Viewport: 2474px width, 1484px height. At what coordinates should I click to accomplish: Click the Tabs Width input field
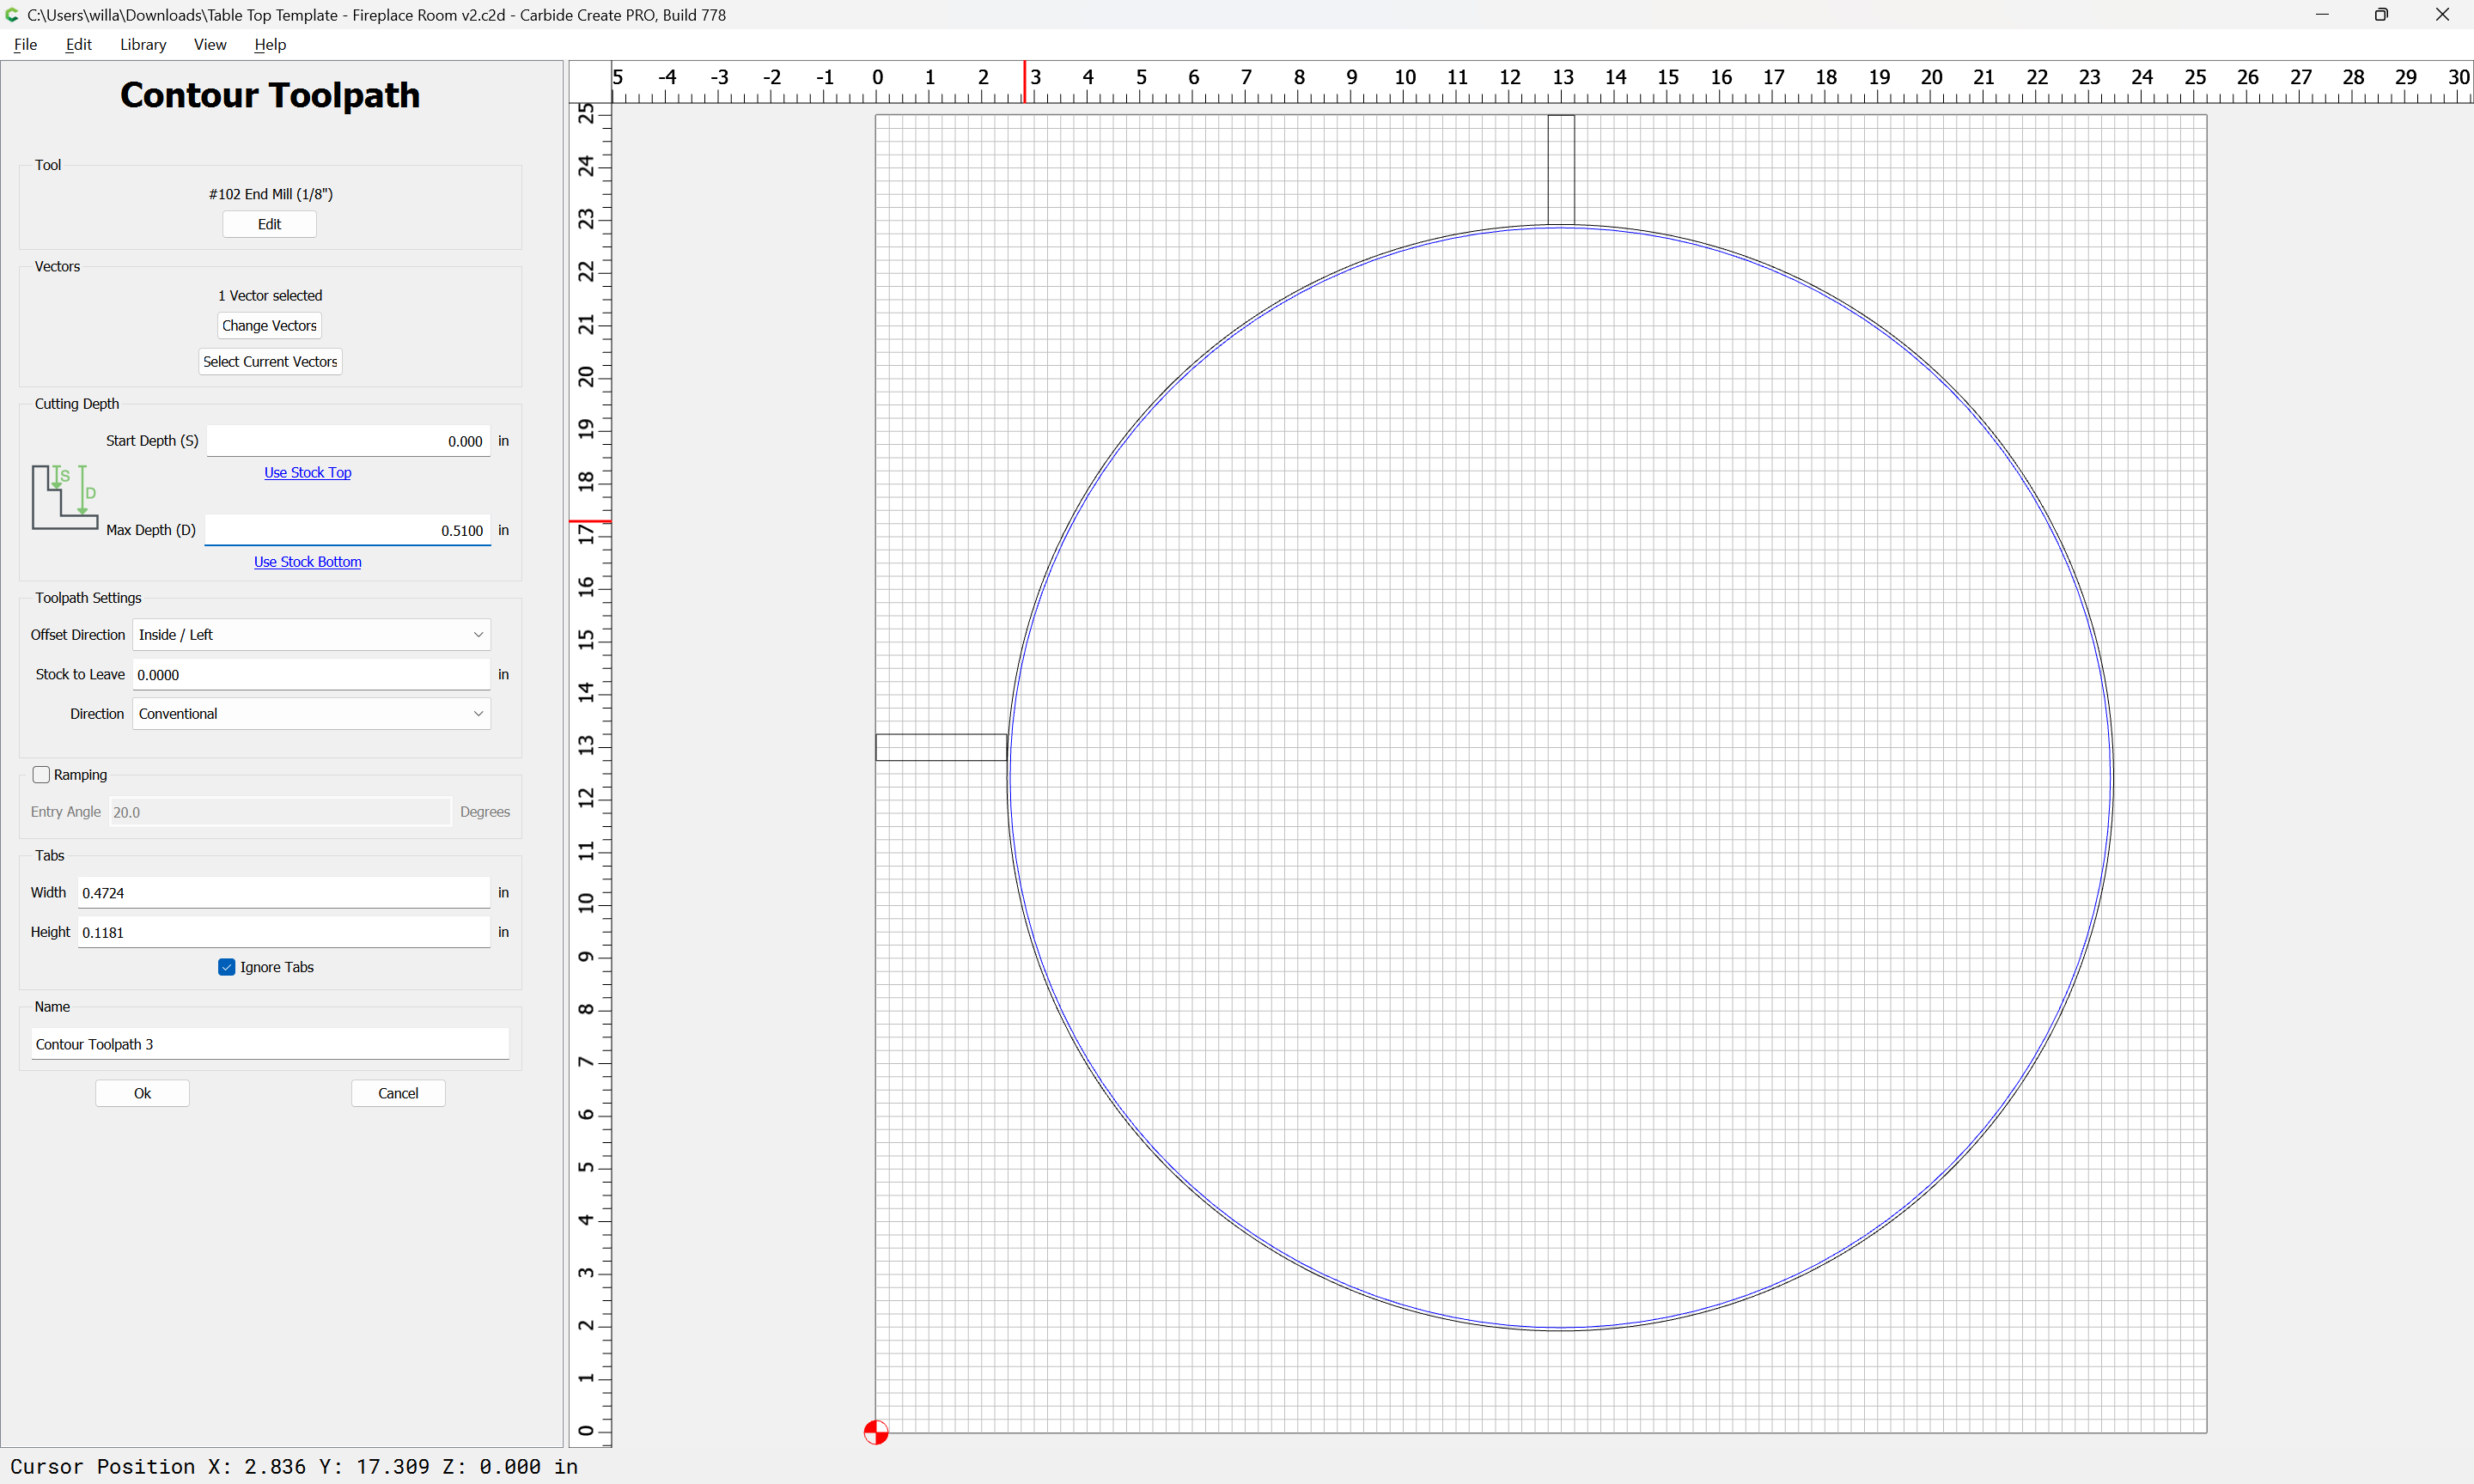(284, 893)
